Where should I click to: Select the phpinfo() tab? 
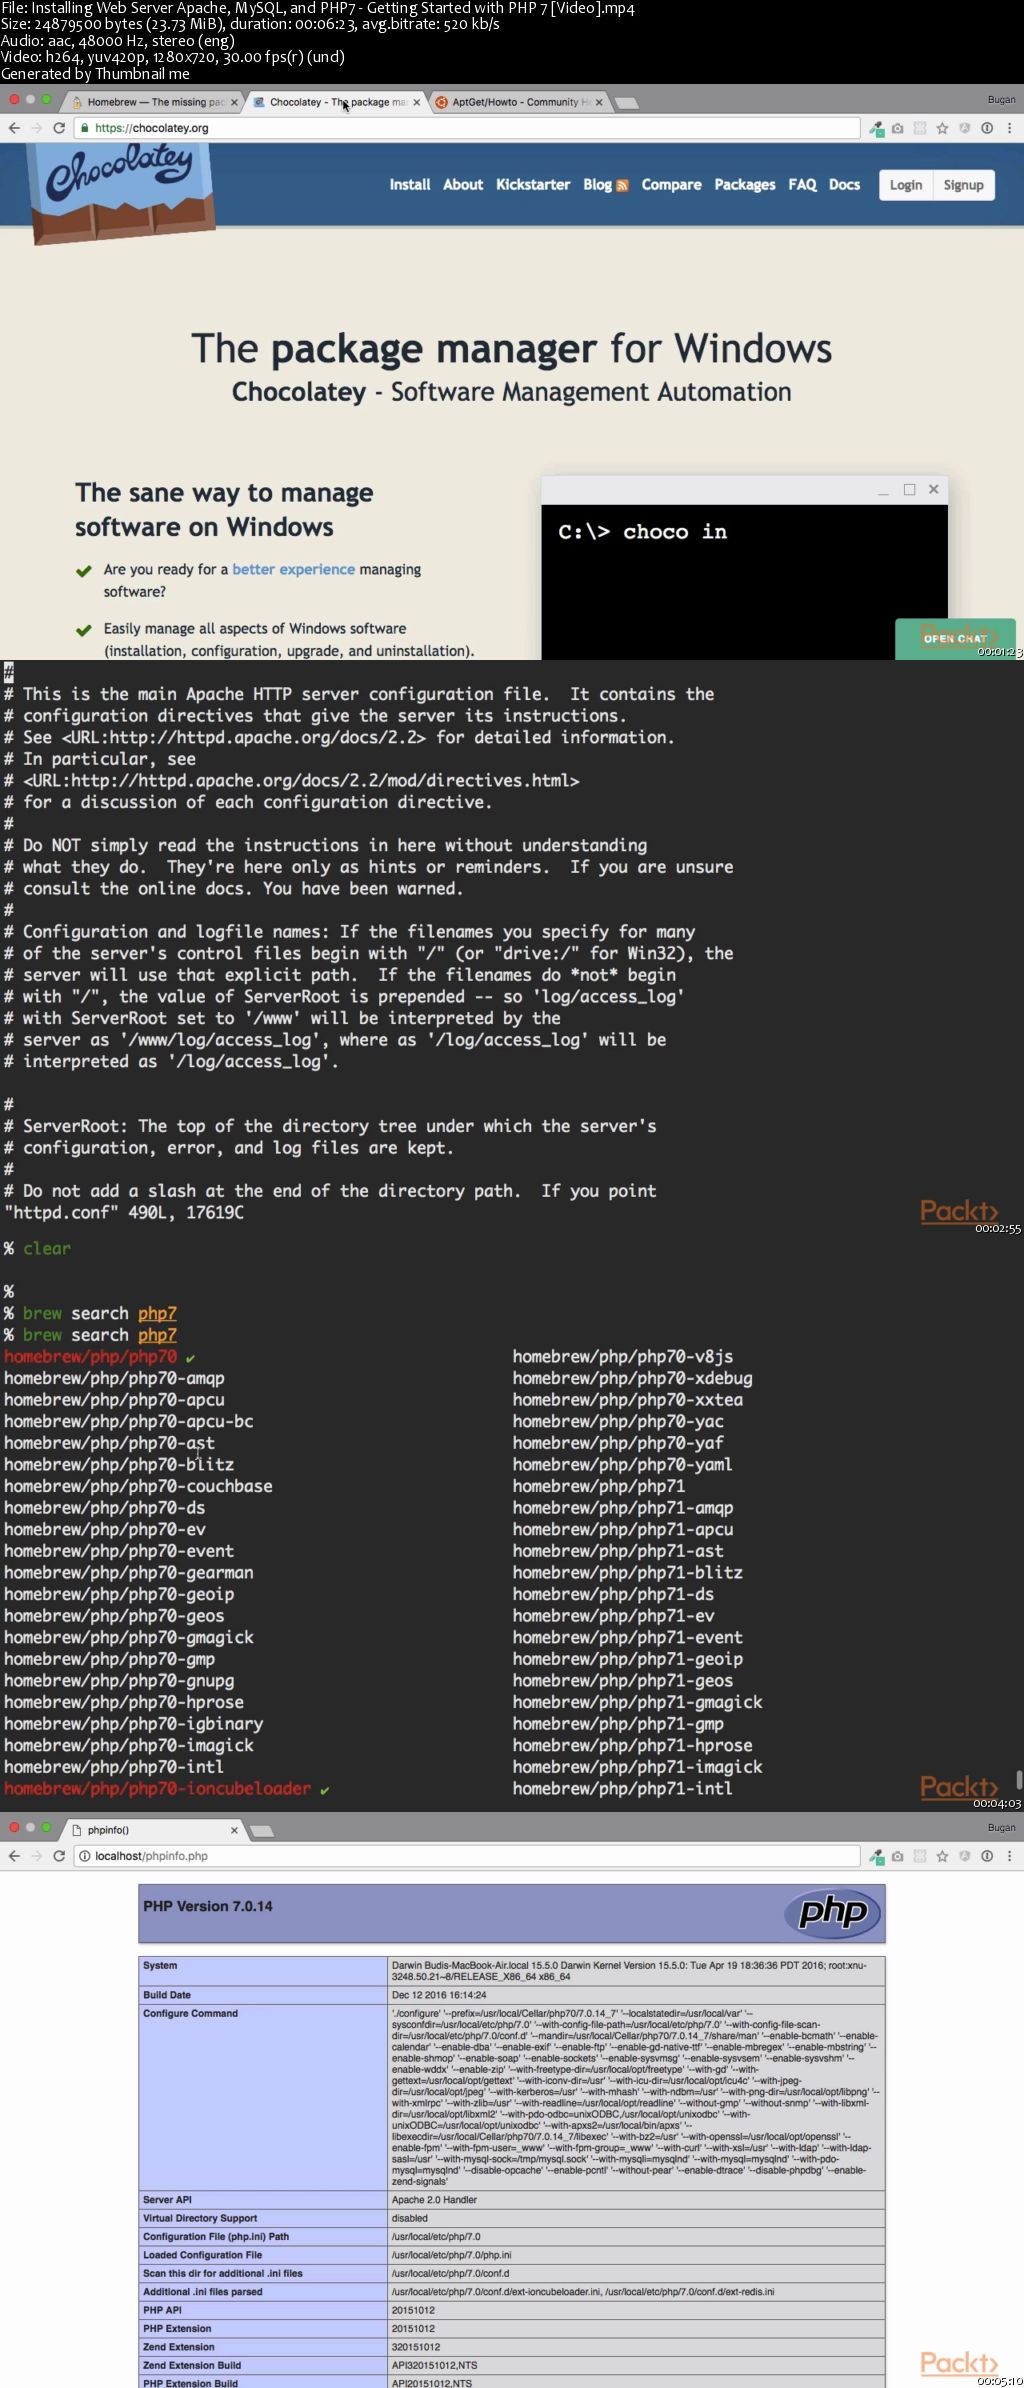click(x=150, y=1830)
